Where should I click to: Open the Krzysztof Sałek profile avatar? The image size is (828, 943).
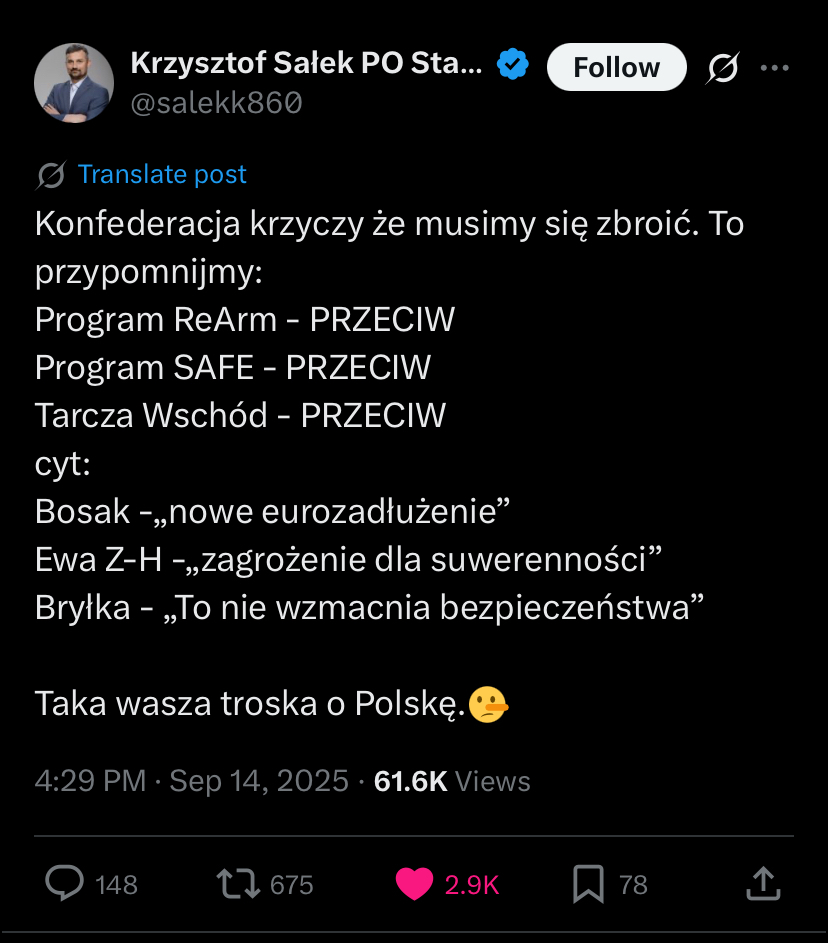coord(74,84)
